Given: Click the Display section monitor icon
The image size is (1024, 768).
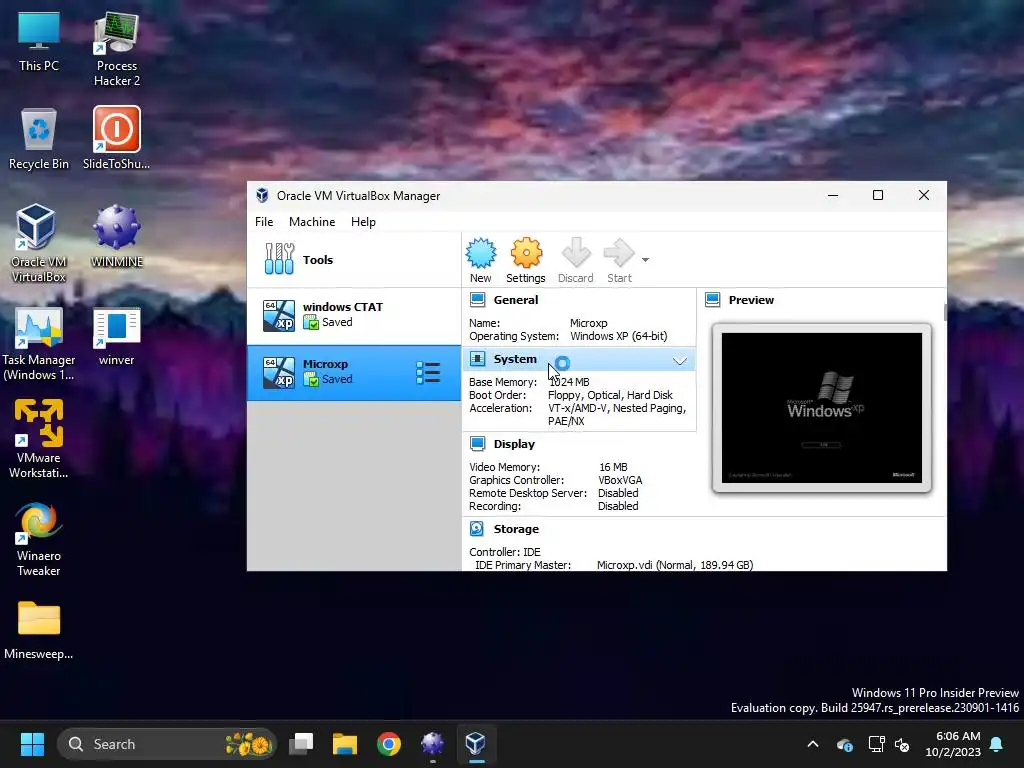Looking at the screenshot, I should click(477, 444).
